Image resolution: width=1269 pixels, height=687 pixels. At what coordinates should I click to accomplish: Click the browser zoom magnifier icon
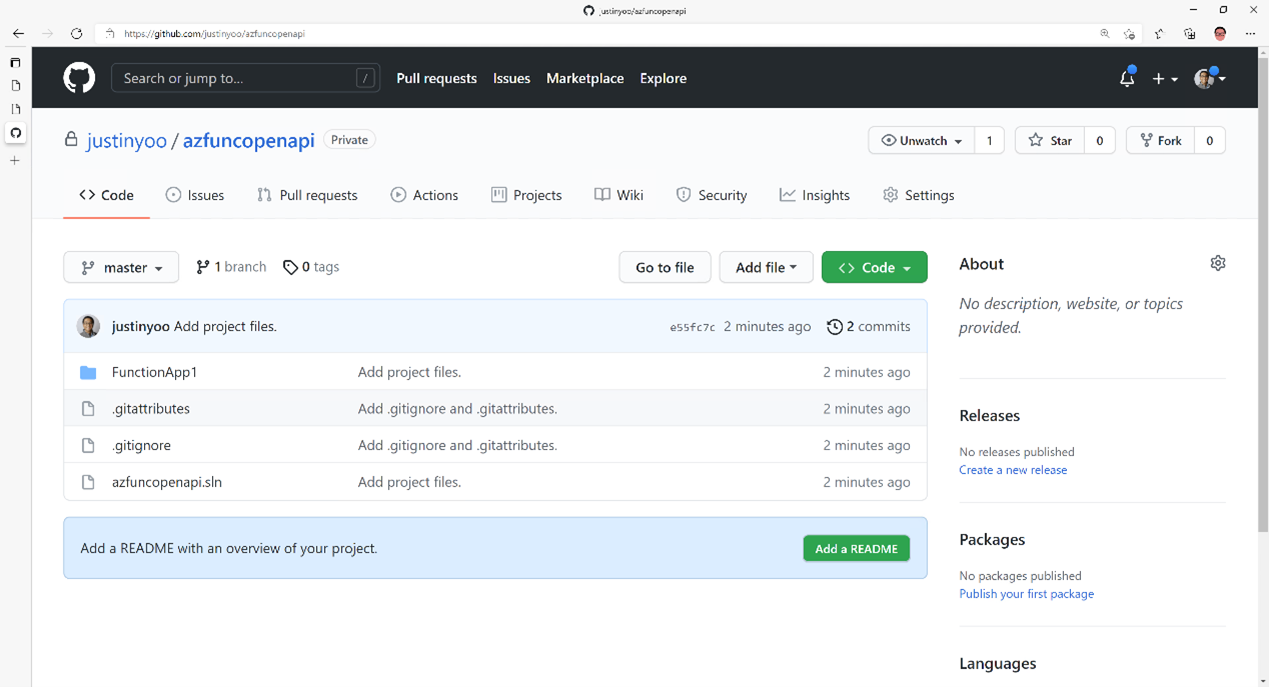[x=1105, y=33]
